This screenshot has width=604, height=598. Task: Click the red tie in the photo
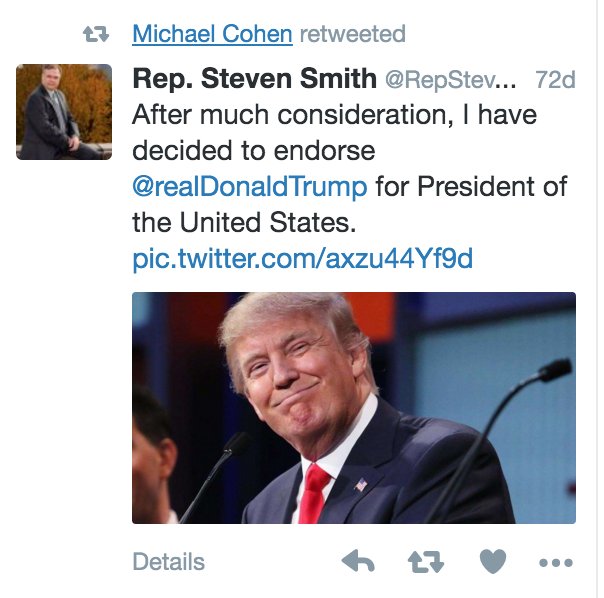(312, 494)
